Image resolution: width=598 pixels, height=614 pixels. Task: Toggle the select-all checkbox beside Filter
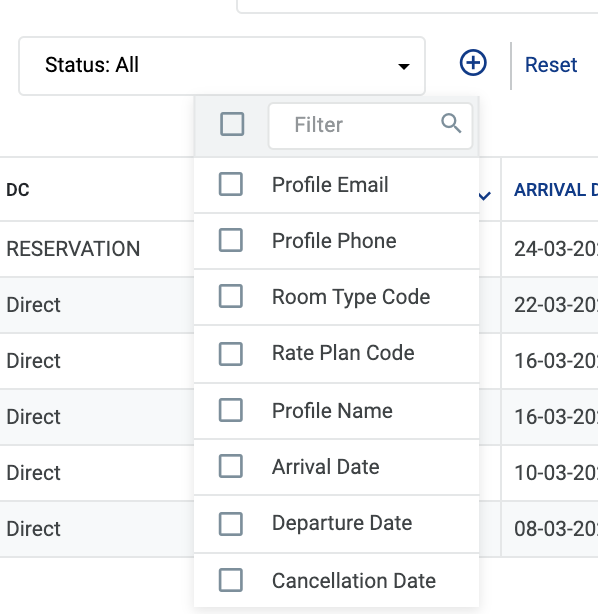(x=232, y=124)
